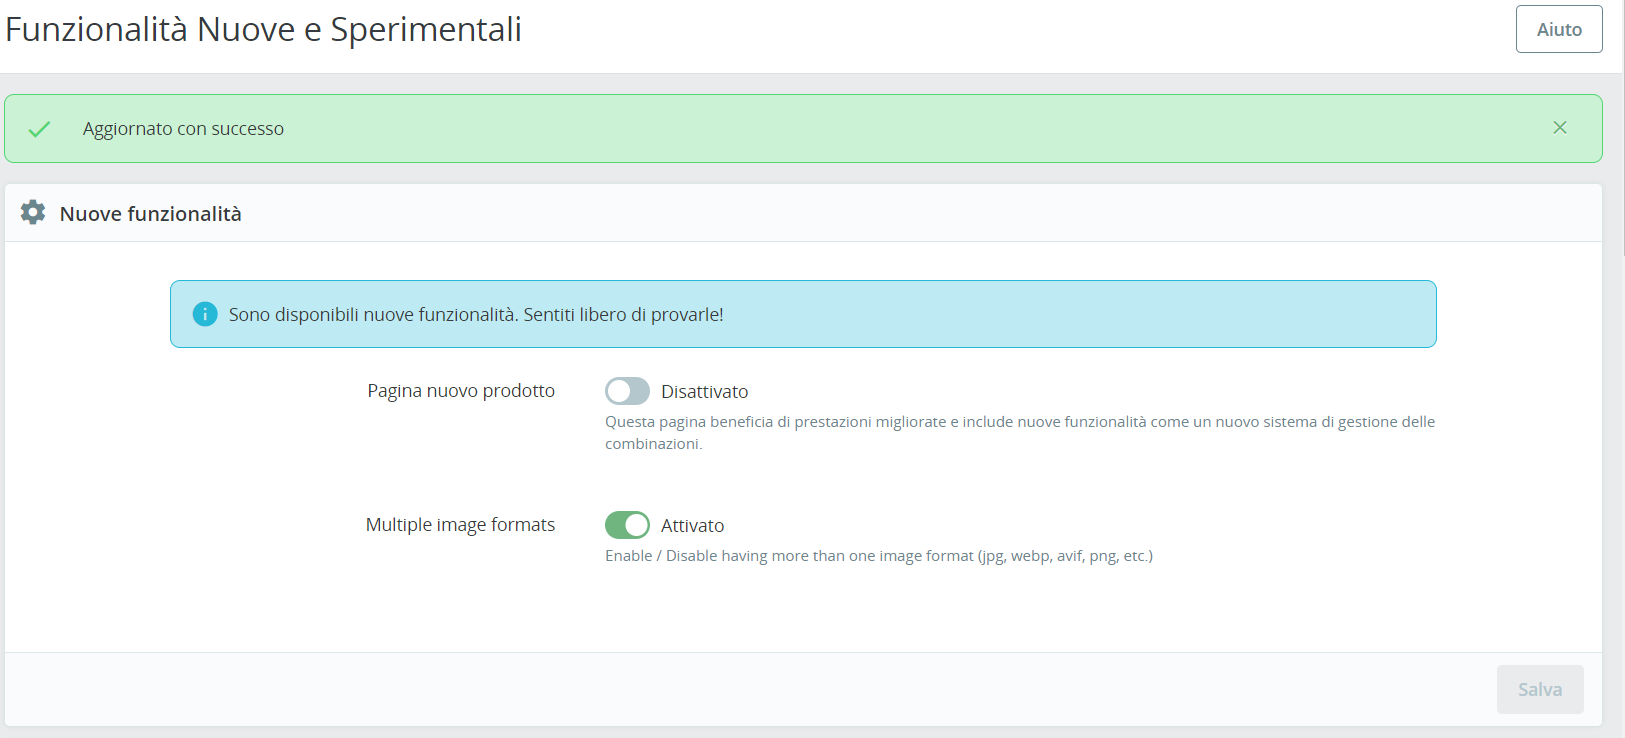
Task: Click the 'Pagina nuovo prodotto' field label
Action: pos(461,391)
